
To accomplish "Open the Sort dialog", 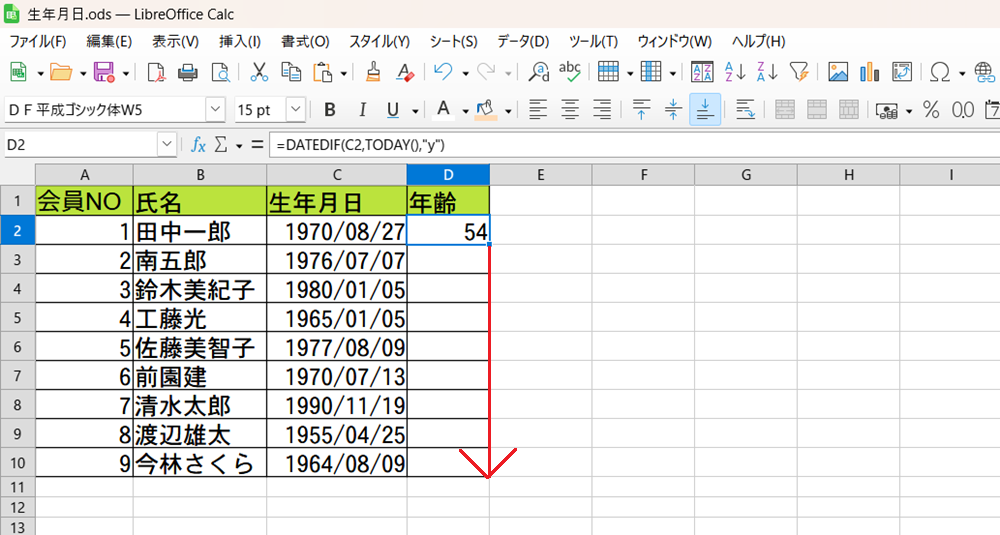I will [702, 72].
